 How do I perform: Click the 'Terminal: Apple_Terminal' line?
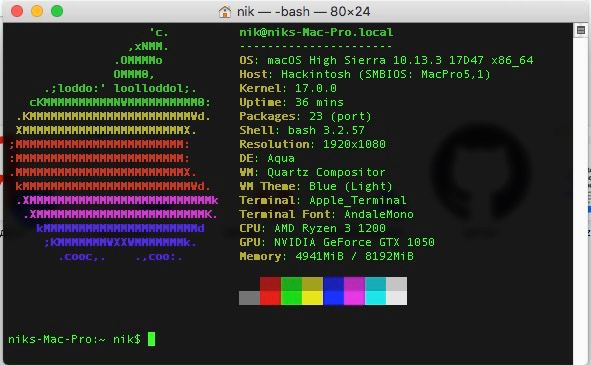pyautogui.click(x=323, y=200)
